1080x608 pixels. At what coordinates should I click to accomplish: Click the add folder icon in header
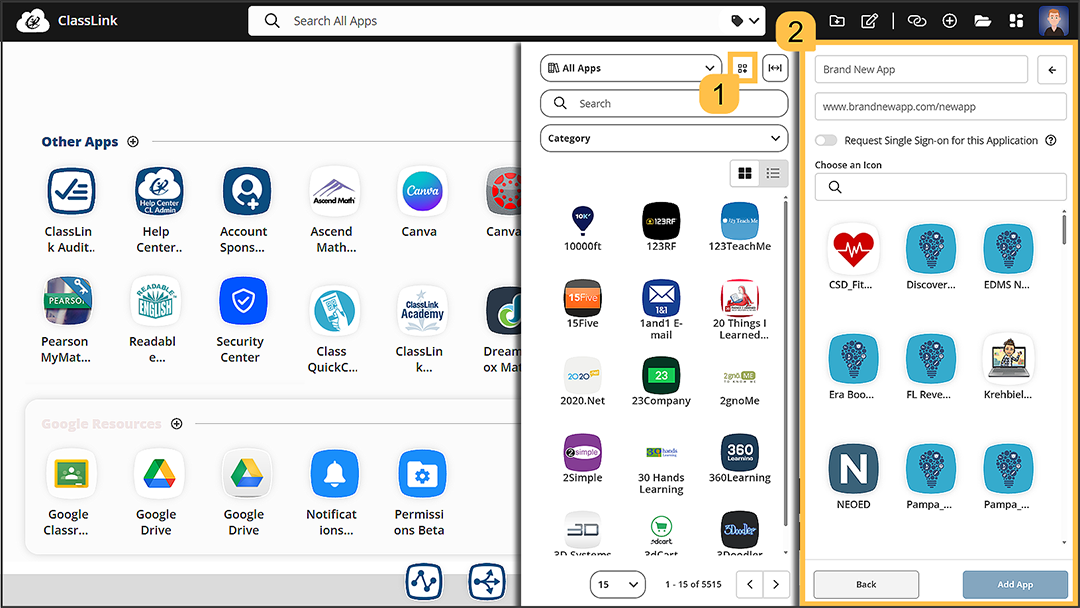pos(837,21)
